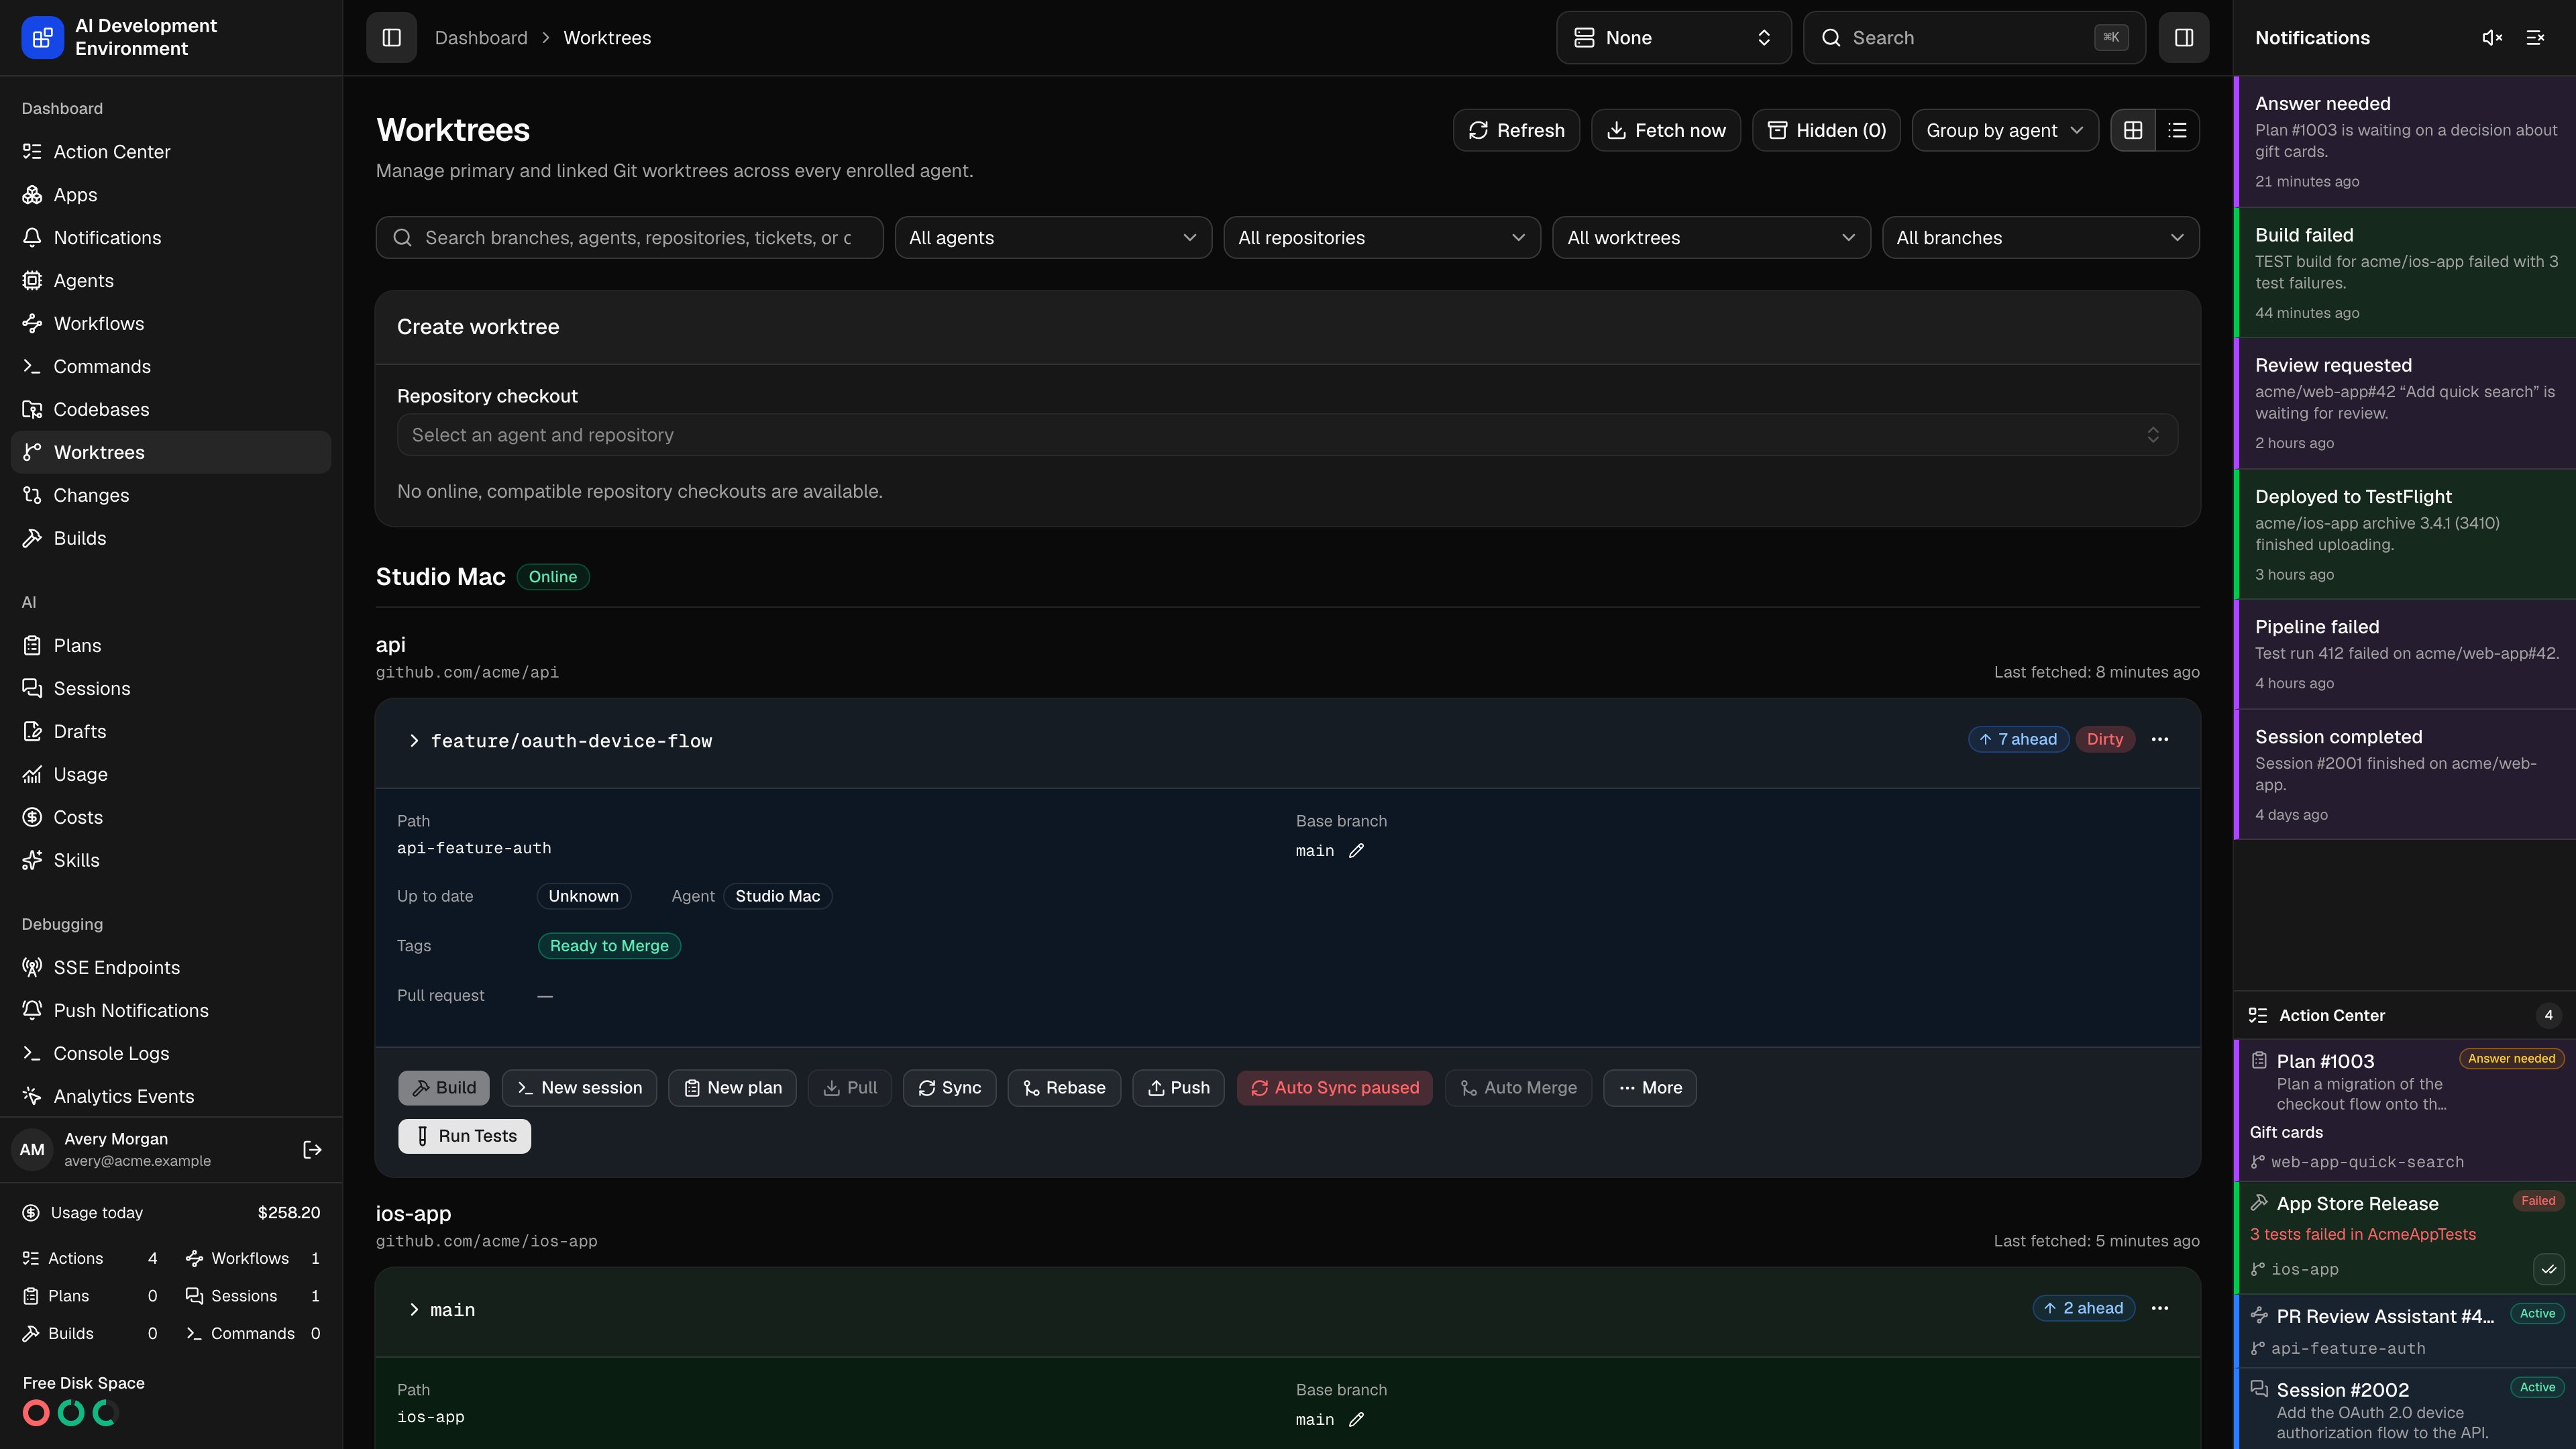Edit base branch main for api-feature-auth

(1356, 851)
